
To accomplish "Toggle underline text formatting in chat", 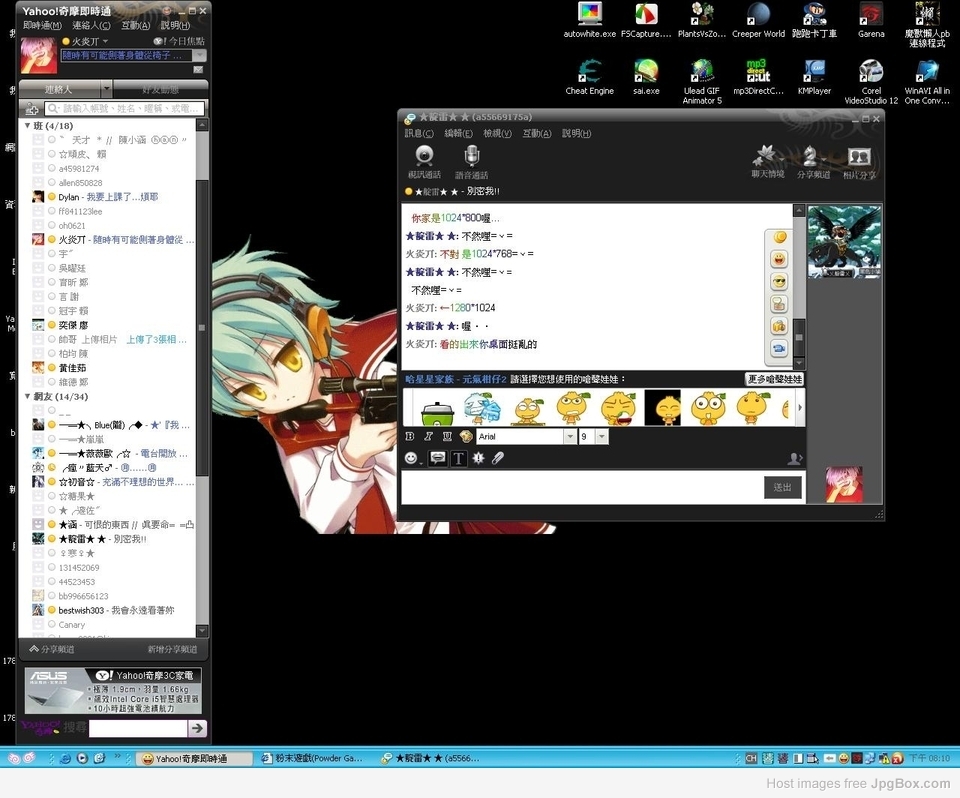I will point(447,437).
